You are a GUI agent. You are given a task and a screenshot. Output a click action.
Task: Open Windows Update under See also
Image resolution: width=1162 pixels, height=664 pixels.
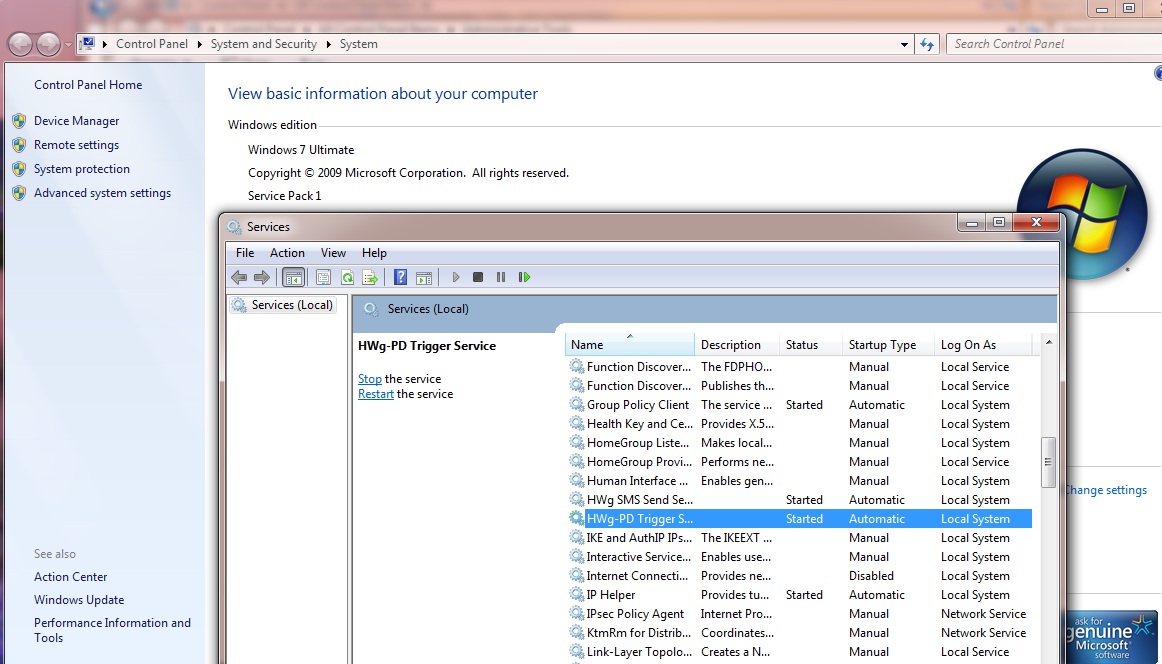click(79, 600)
